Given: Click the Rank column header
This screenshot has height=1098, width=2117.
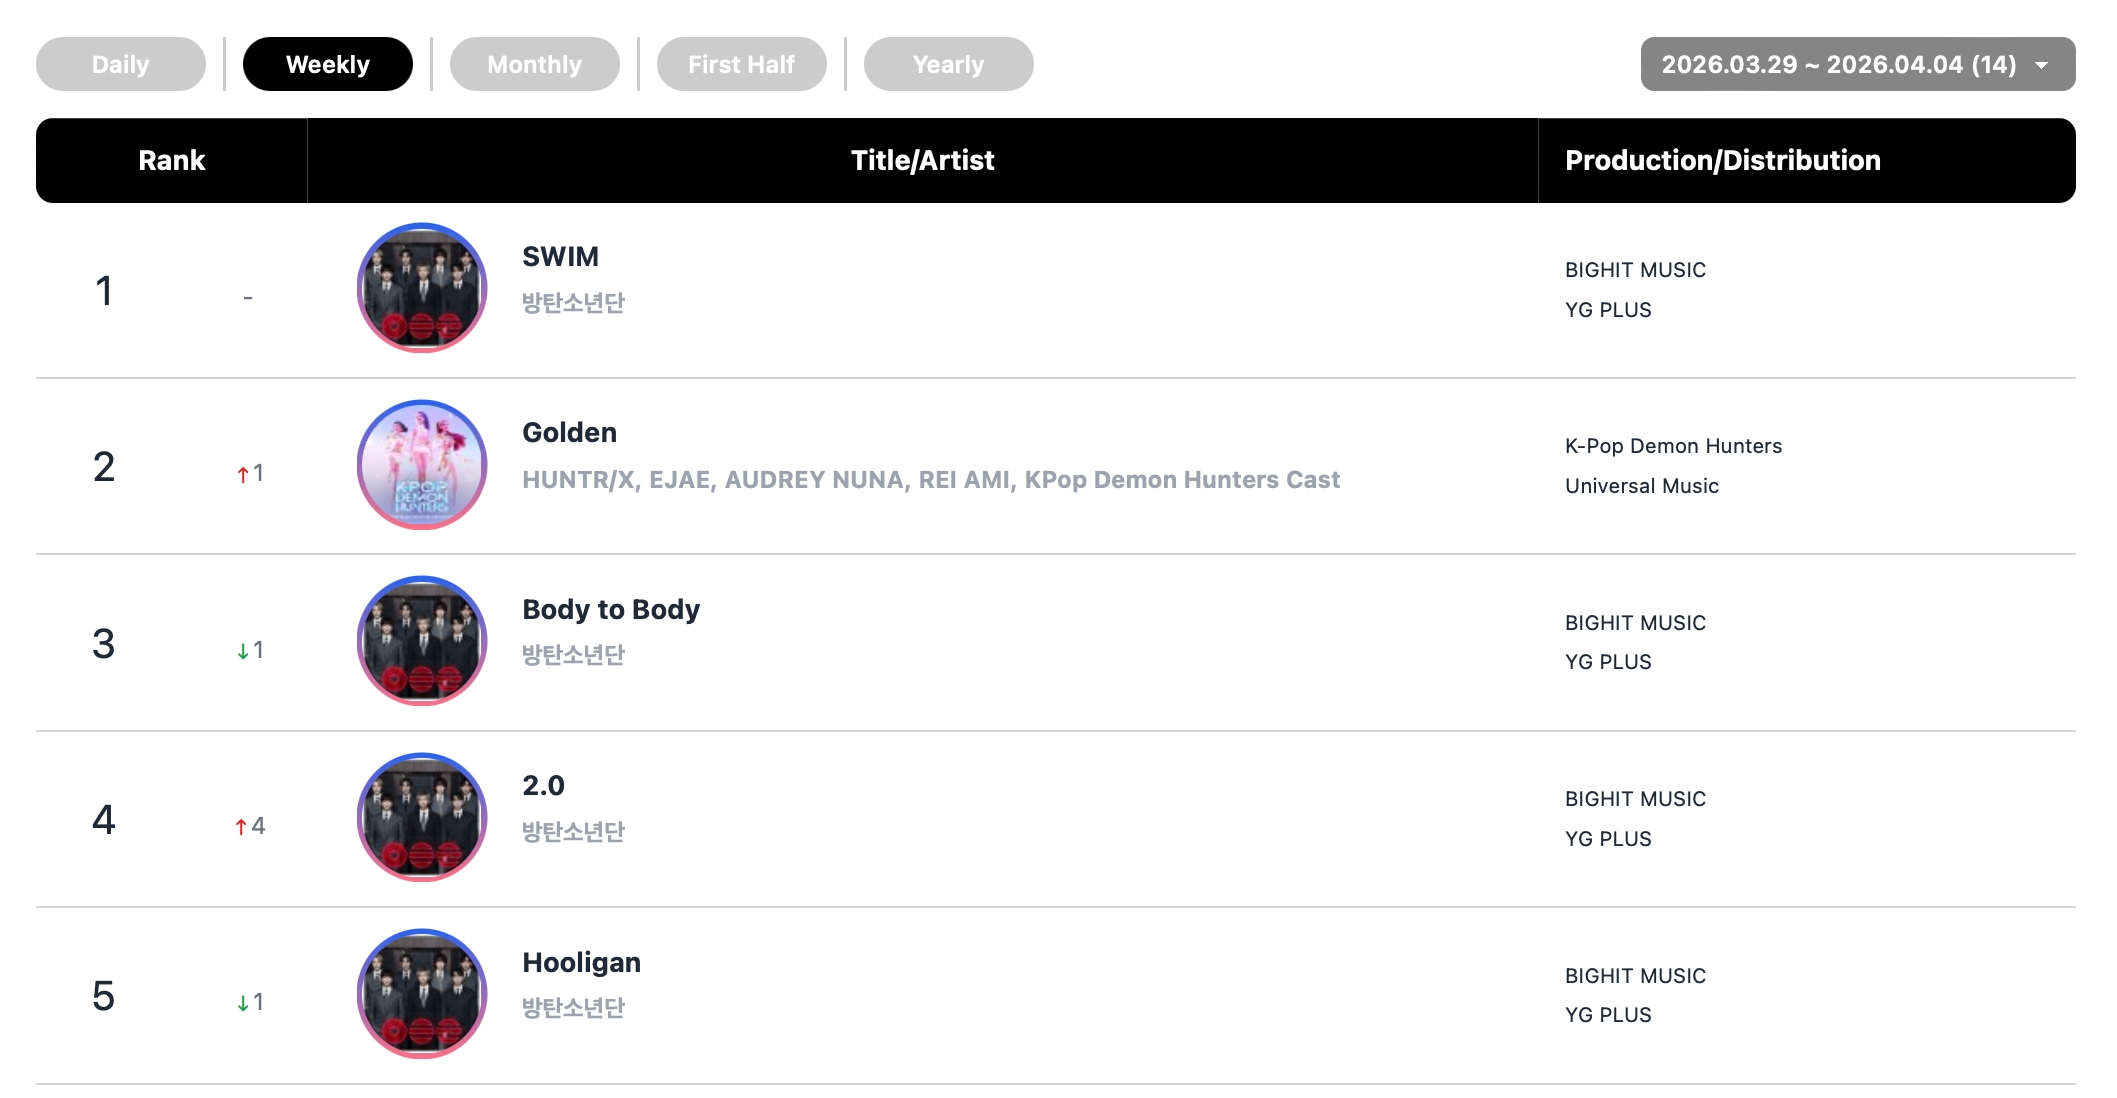Looking at the screenshot, I should [171, 161].
